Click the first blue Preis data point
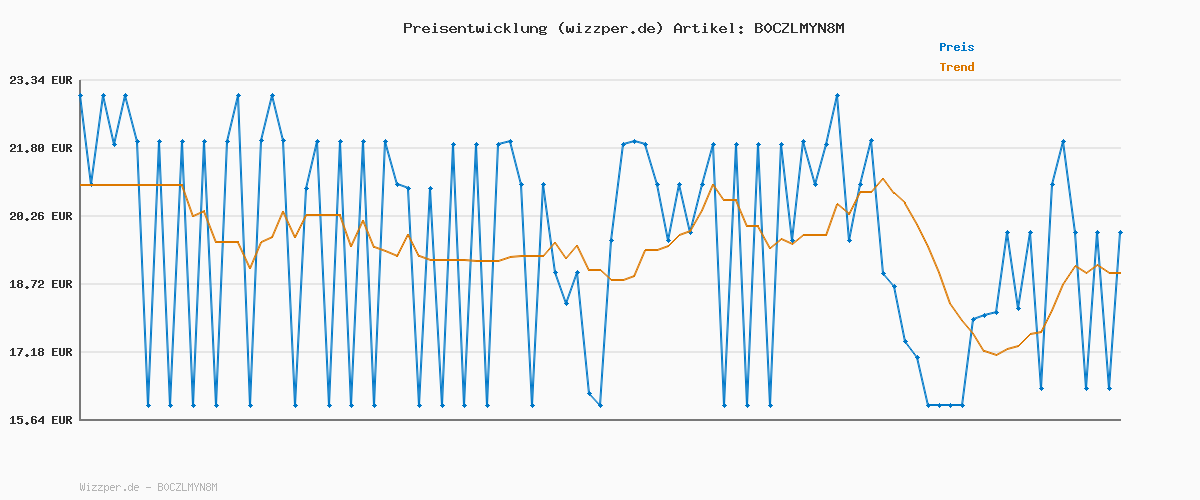 [80, 95]
